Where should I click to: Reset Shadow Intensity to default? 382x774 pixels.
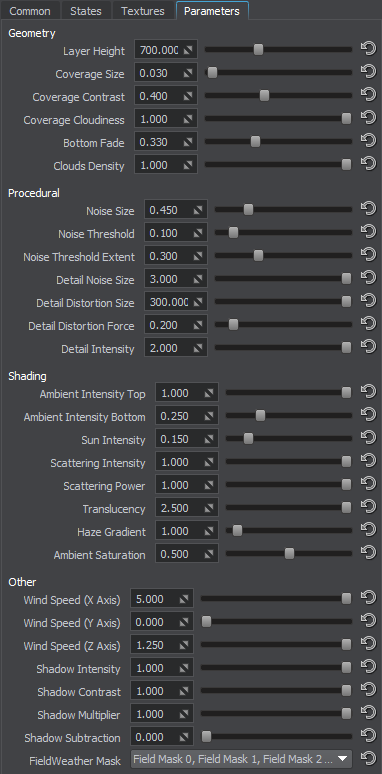(368, 667)
